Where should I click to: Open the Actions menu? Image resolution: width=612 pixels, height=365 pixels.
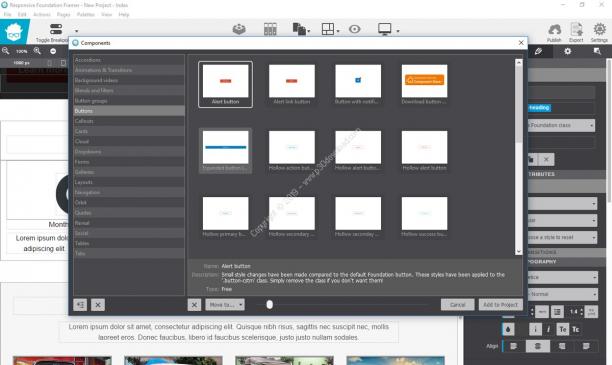pyautogui.click(x=41, y=14)
